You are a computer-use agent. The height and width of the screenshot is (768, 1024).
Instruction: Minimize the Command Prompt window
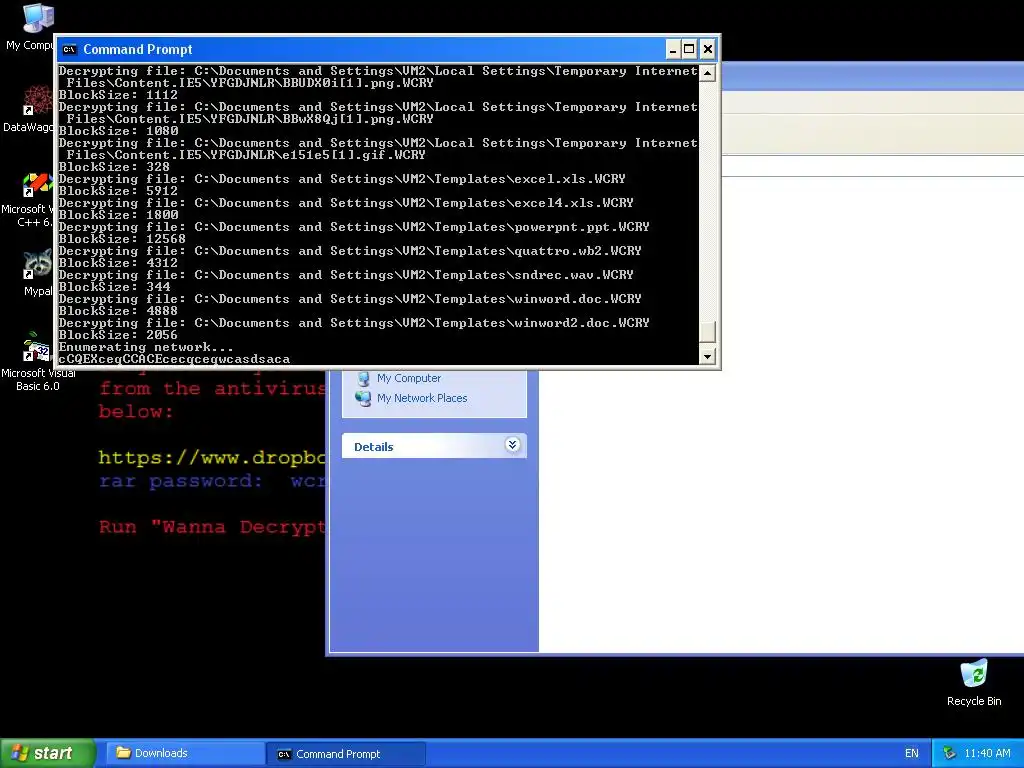[673, 50]
